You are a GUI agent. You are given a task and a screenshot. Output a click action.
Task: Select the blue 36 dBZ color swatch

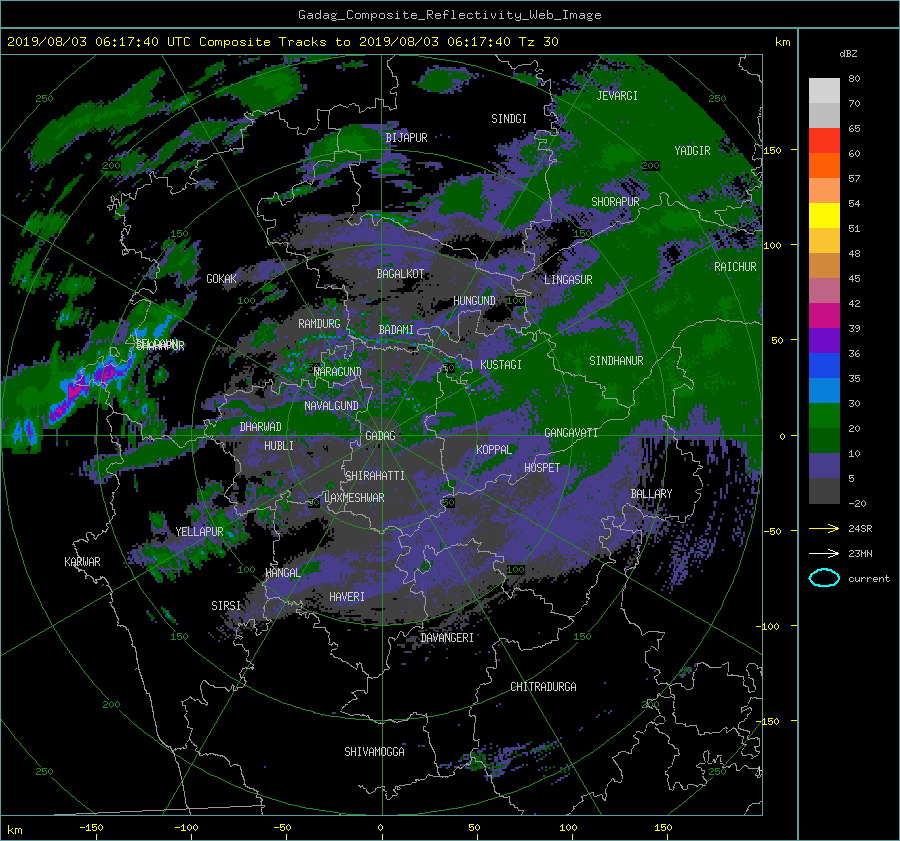coord(824,365)
